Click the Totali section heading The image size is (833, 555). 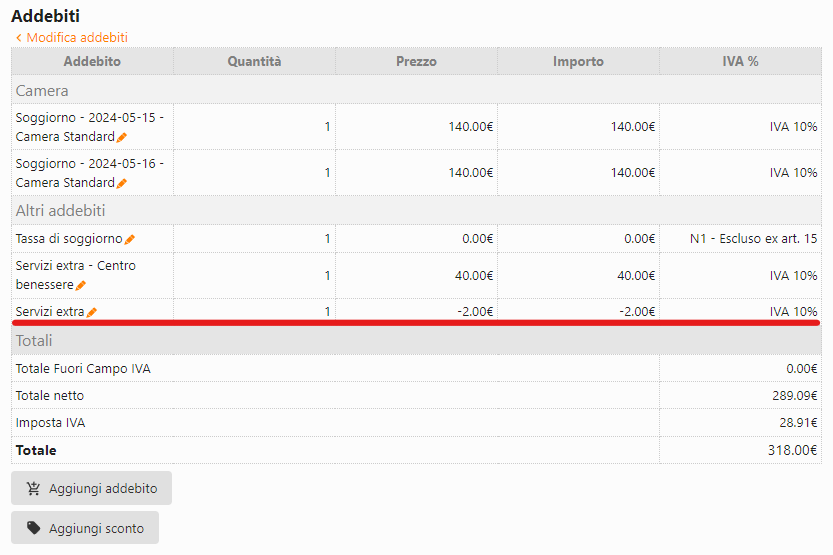[34, 341]
